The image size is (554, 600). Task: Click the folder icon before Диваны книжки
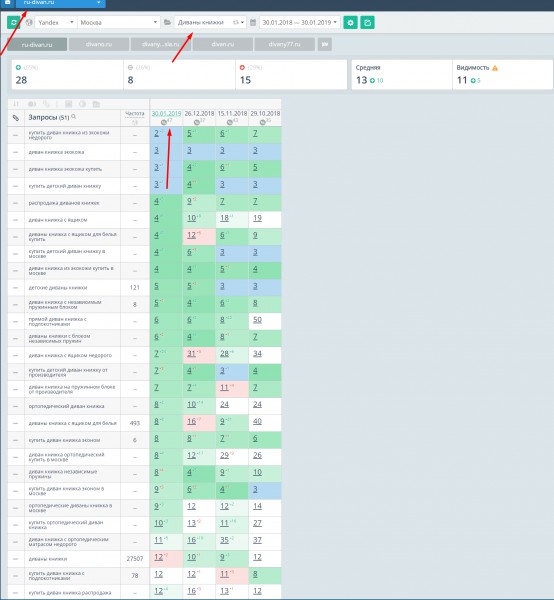[x=167, y=23]
